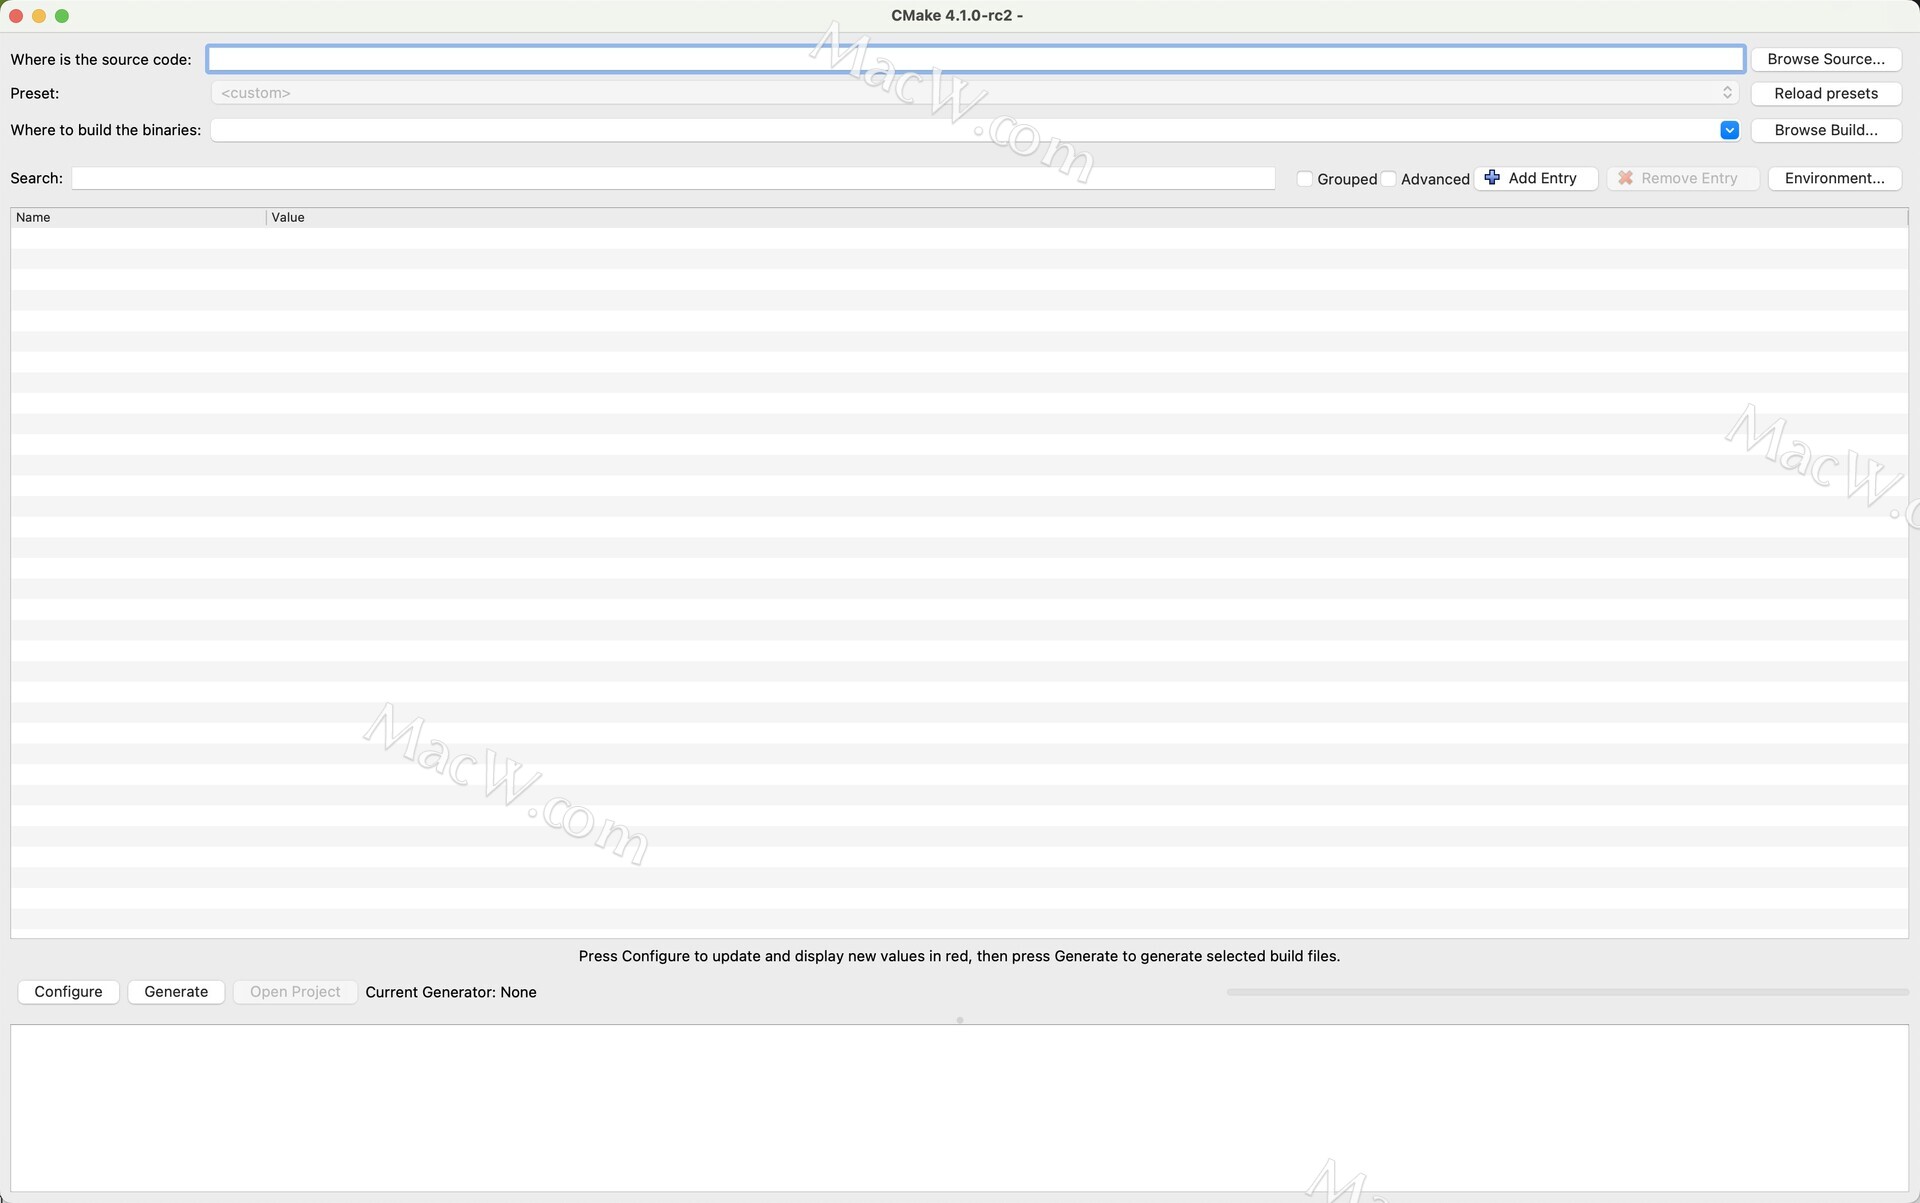Click the disabled Open Project button

pyautogui.click(x=295, y=991)
